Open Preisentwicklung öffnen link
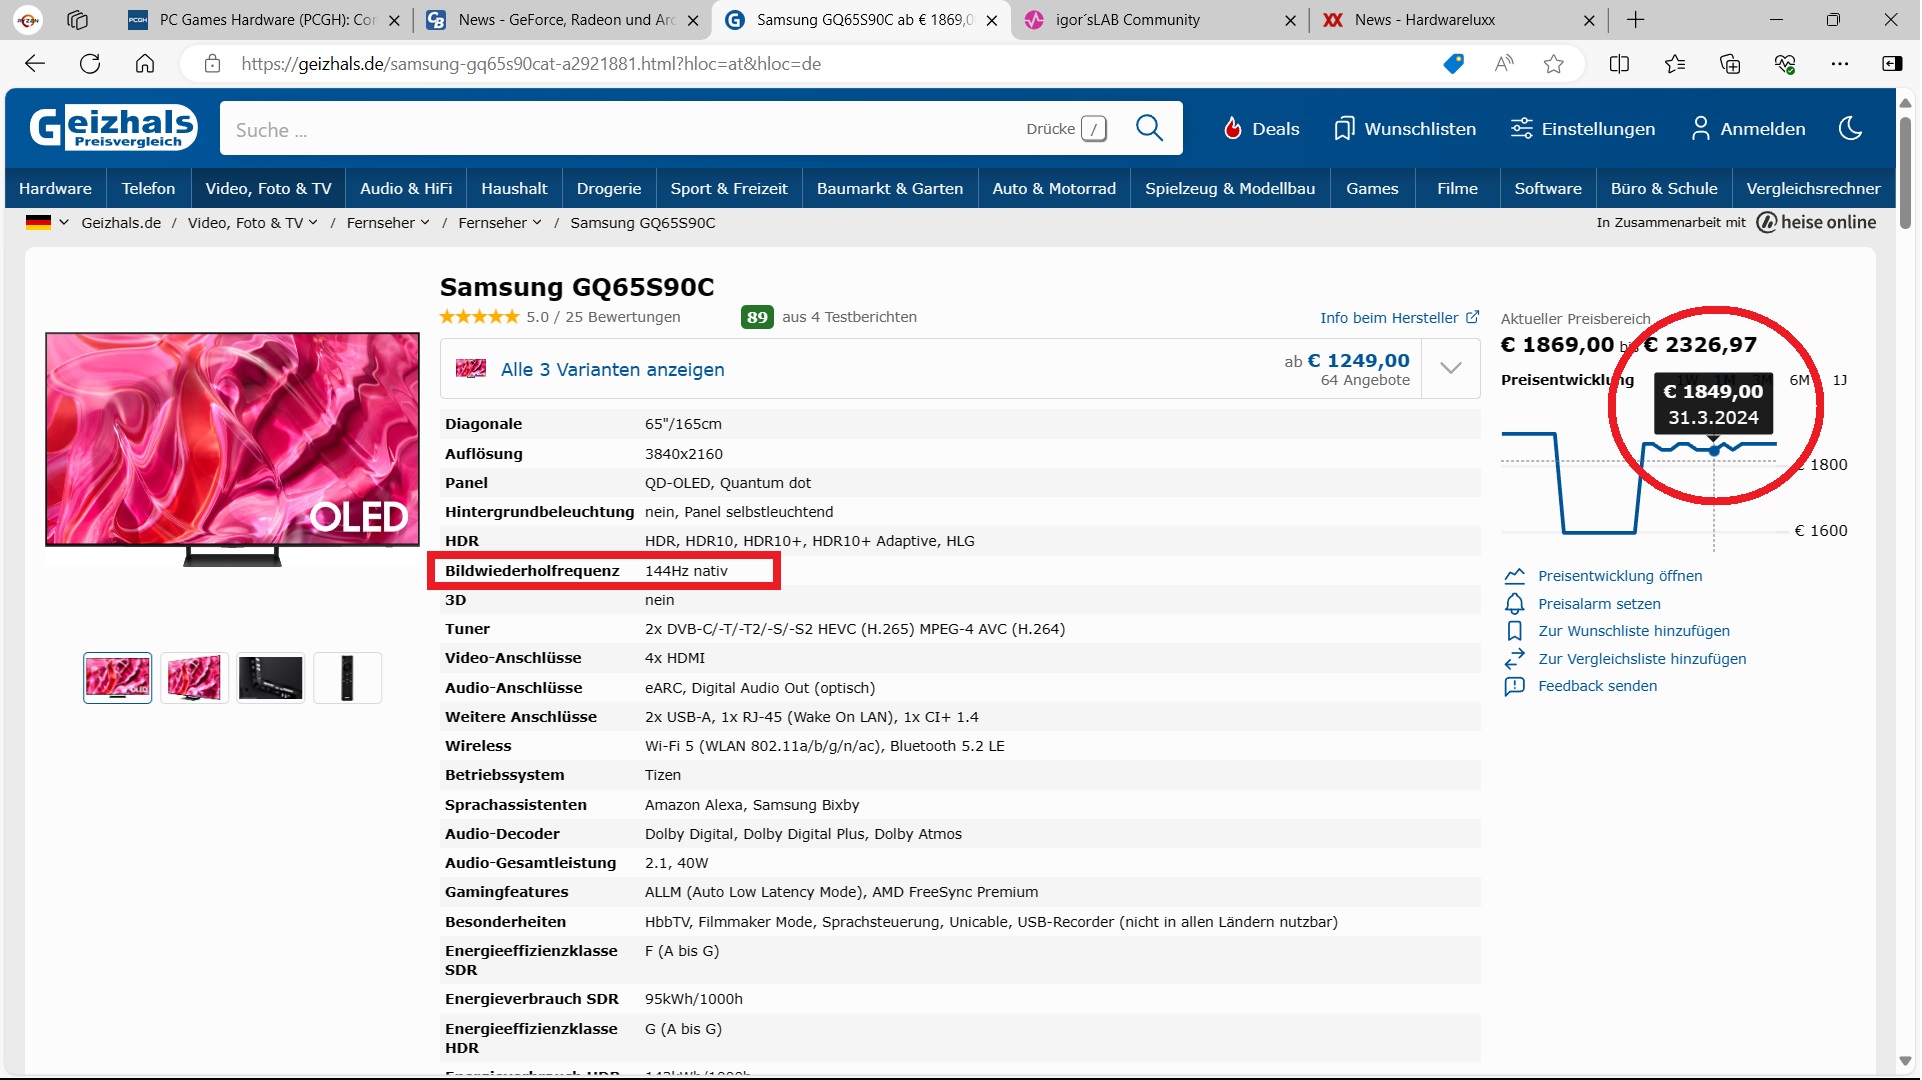Screen dimensions: 1922x1080 point(1619,576)
